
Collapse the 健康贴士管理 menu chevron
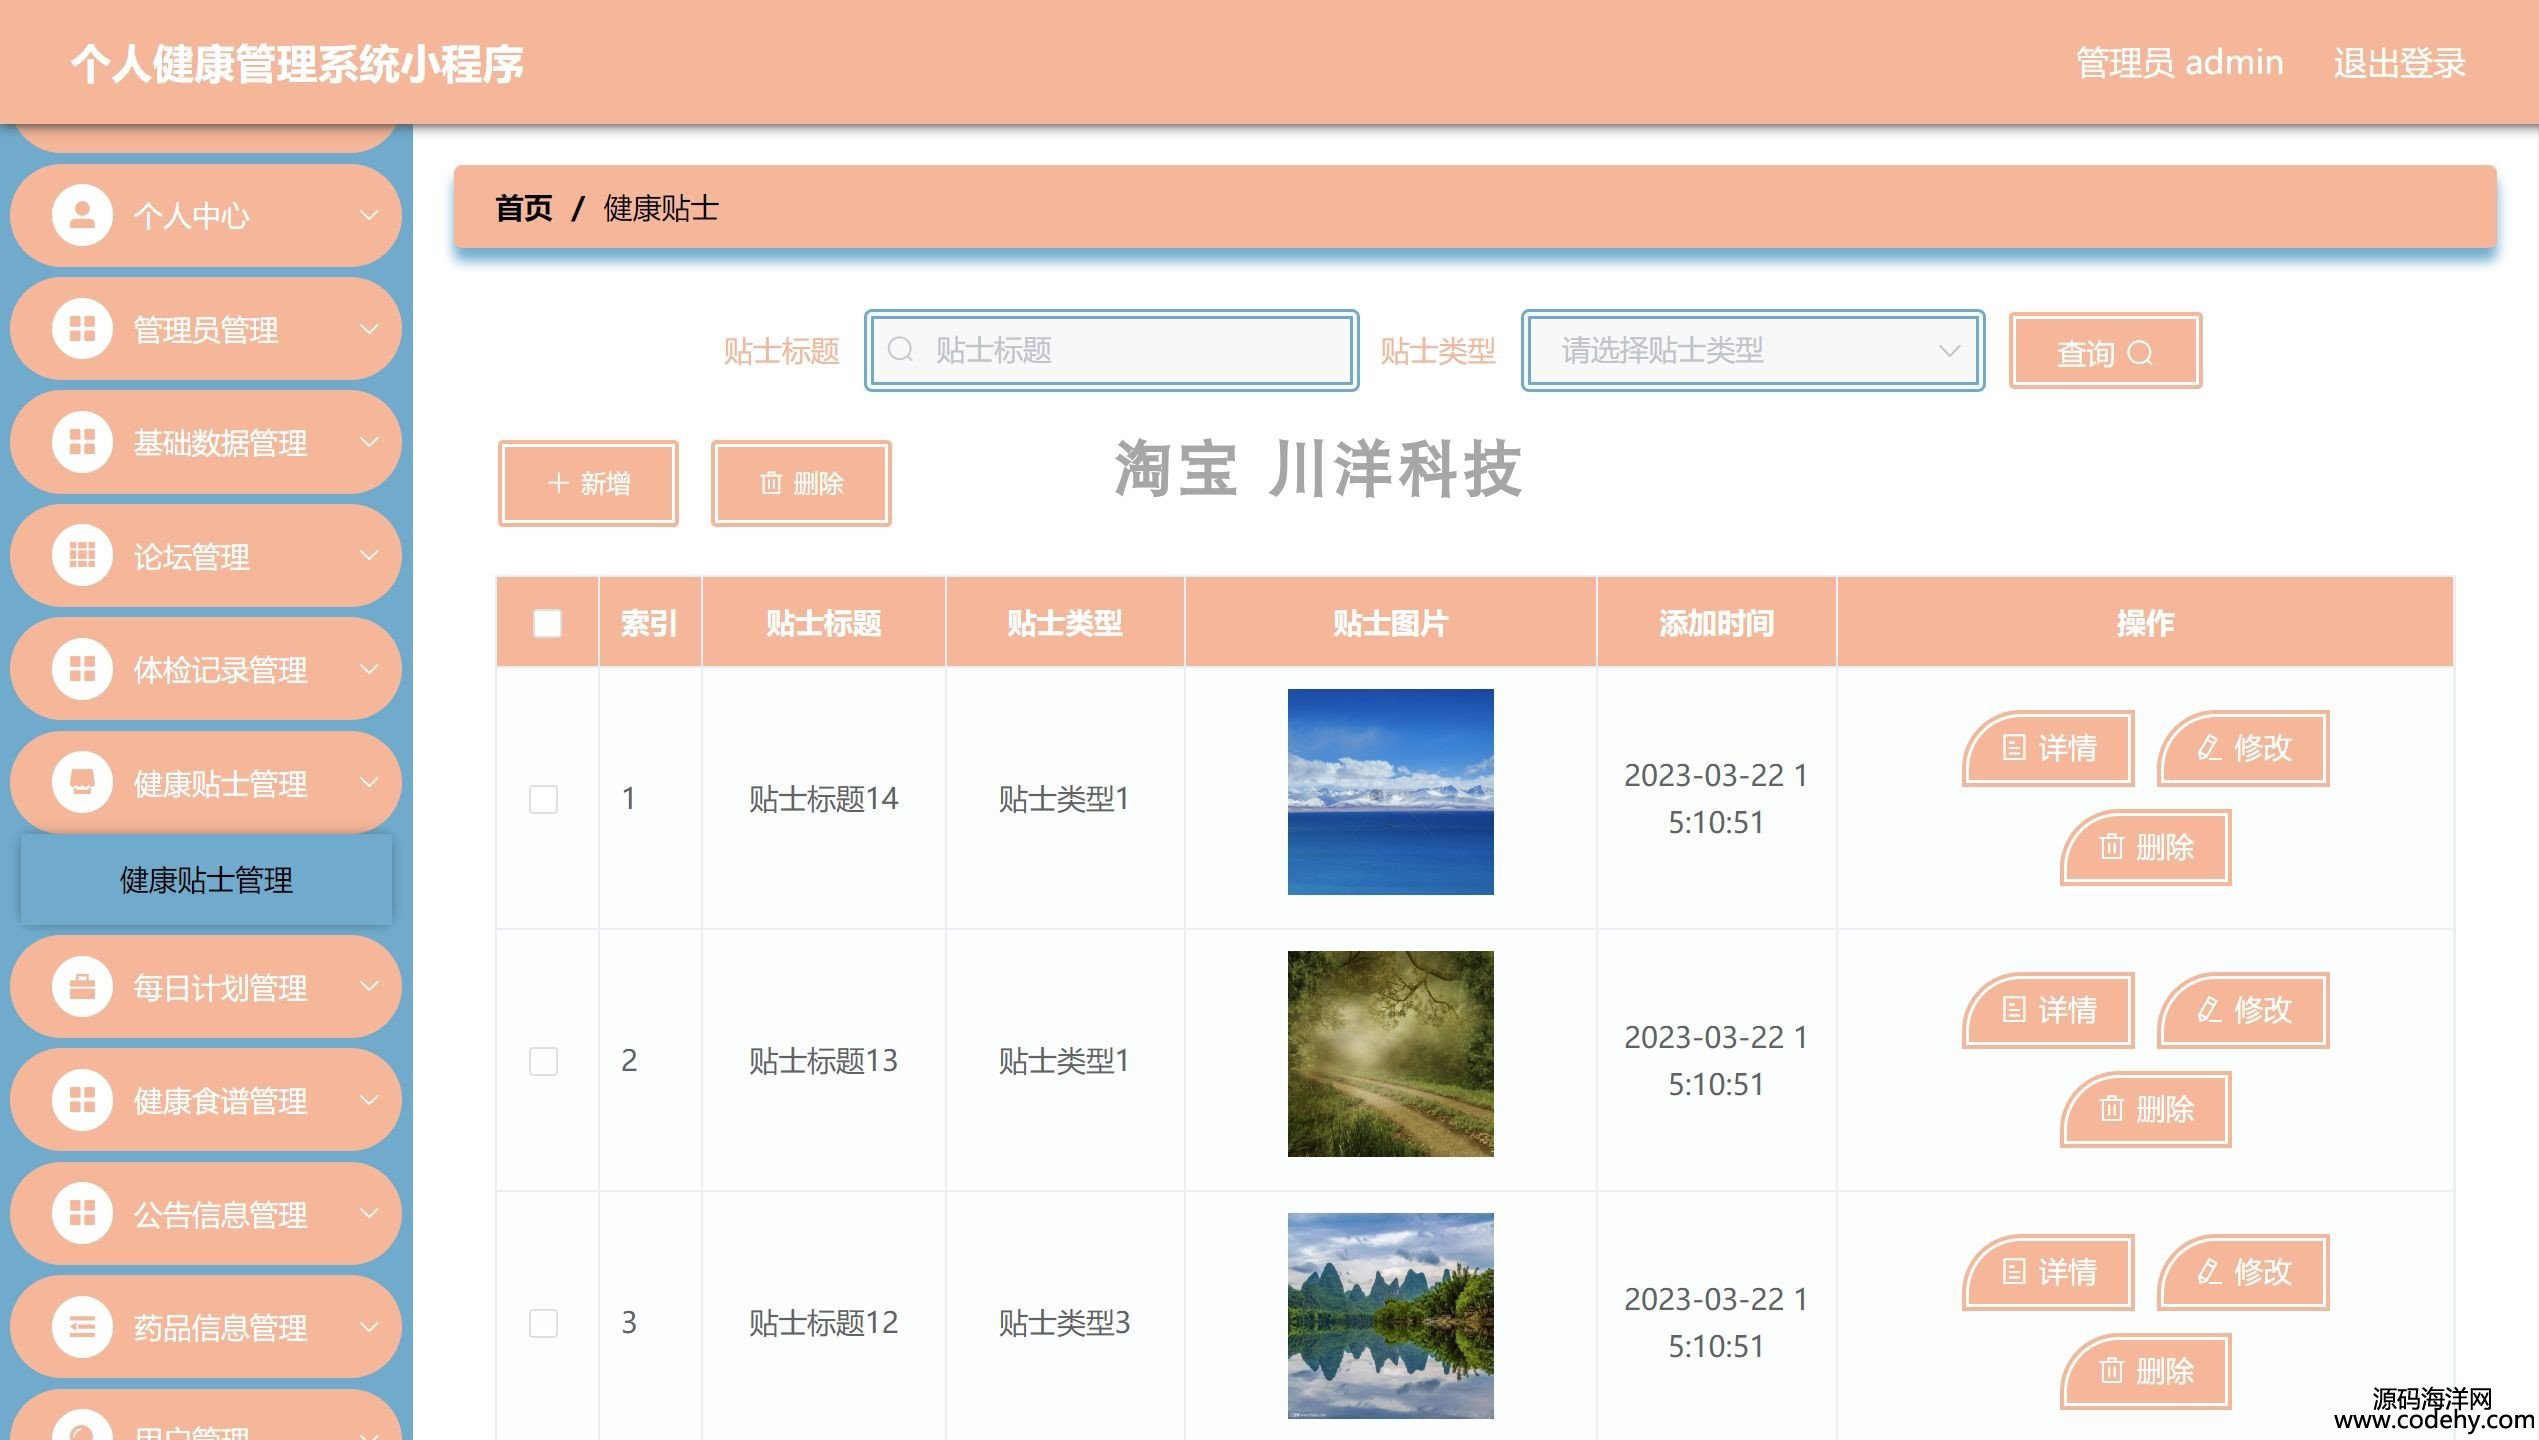coord(369,783)
